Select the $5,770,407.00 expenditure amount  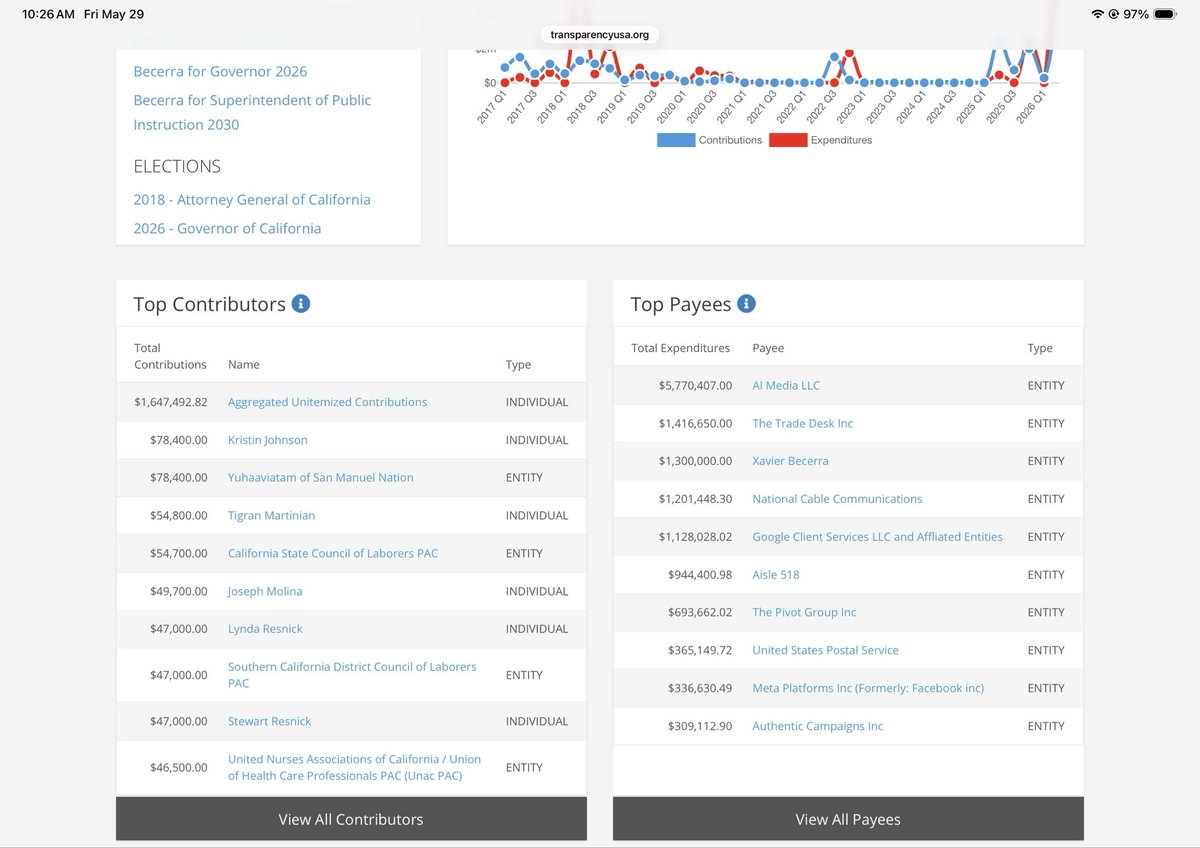[x=695, y=385]
